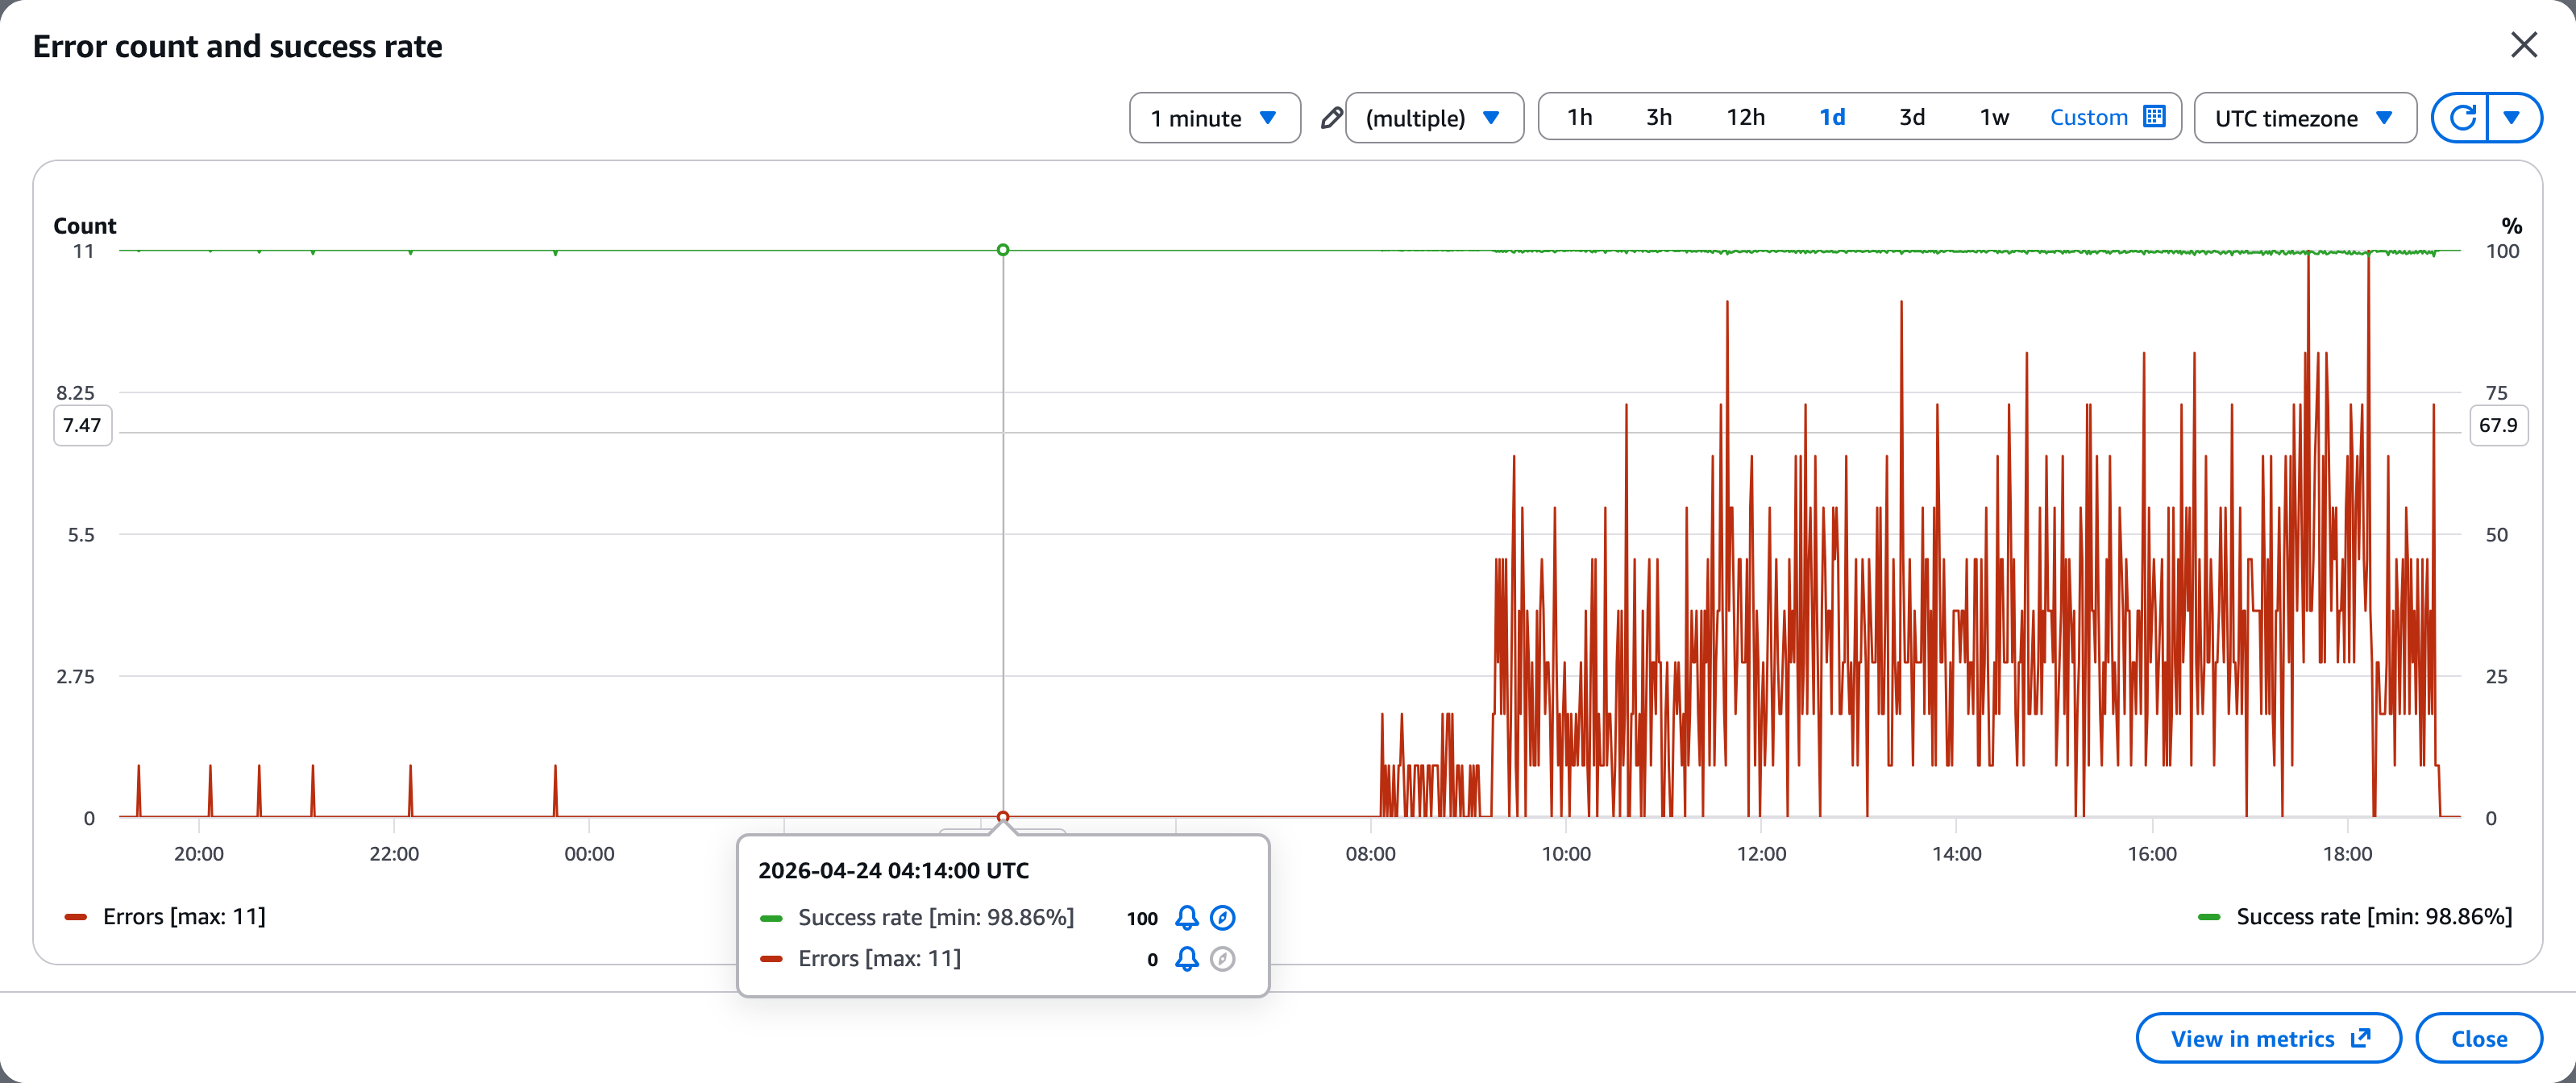Click the 7.47 left axis value label
The height and width of the screenshot is (1083, 2576).
tap(82, 425)
